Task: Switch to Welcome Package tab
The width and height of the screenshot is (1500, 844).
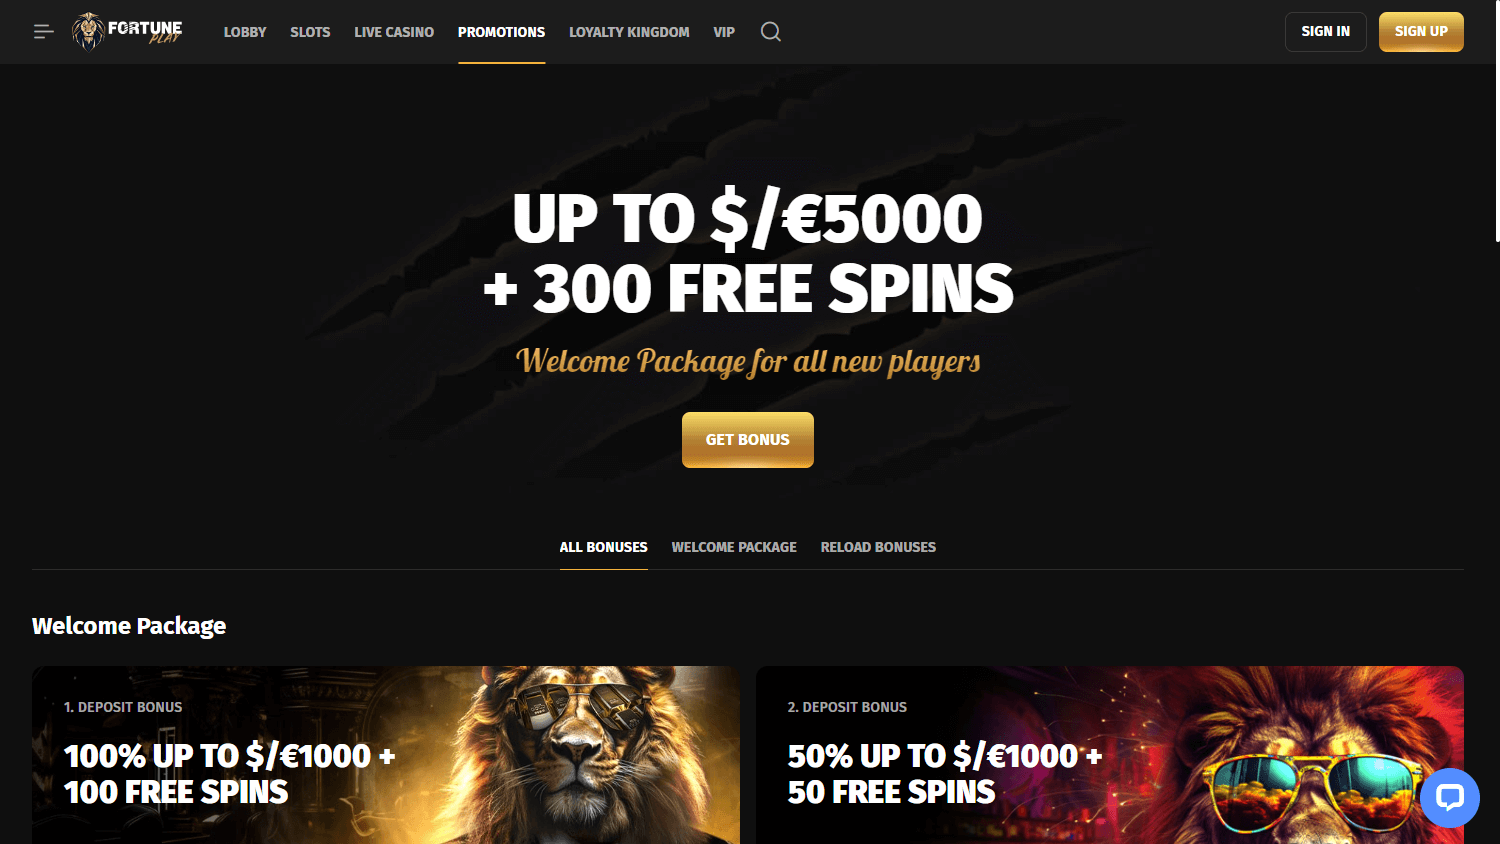Action: pos(734,547)
